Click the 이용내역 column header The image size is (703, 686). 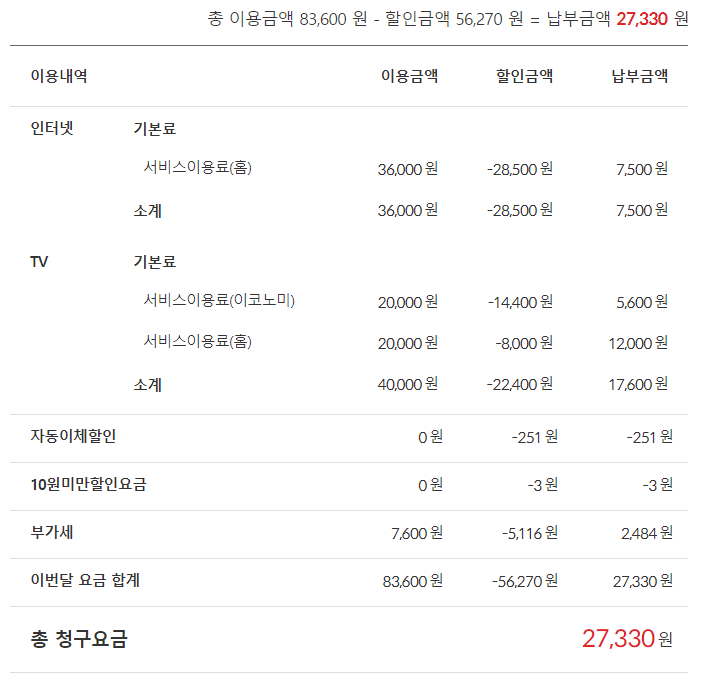[59, 76]
